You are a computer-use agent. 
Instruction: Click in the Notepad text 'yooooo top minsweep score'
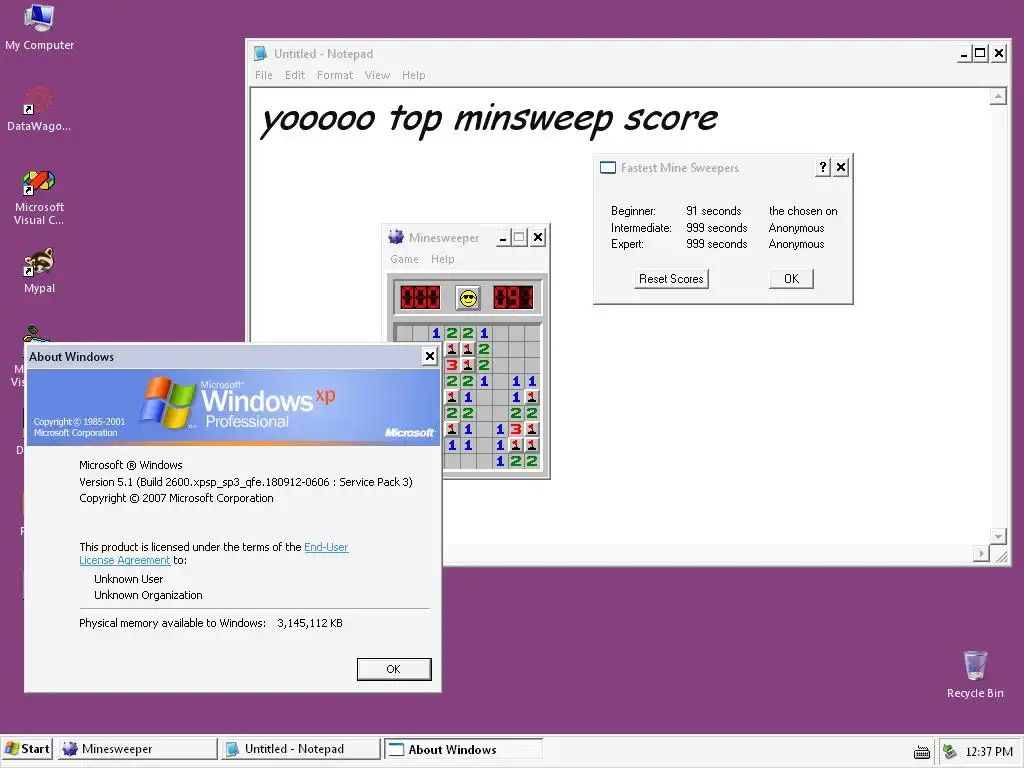tap(488, 120)
